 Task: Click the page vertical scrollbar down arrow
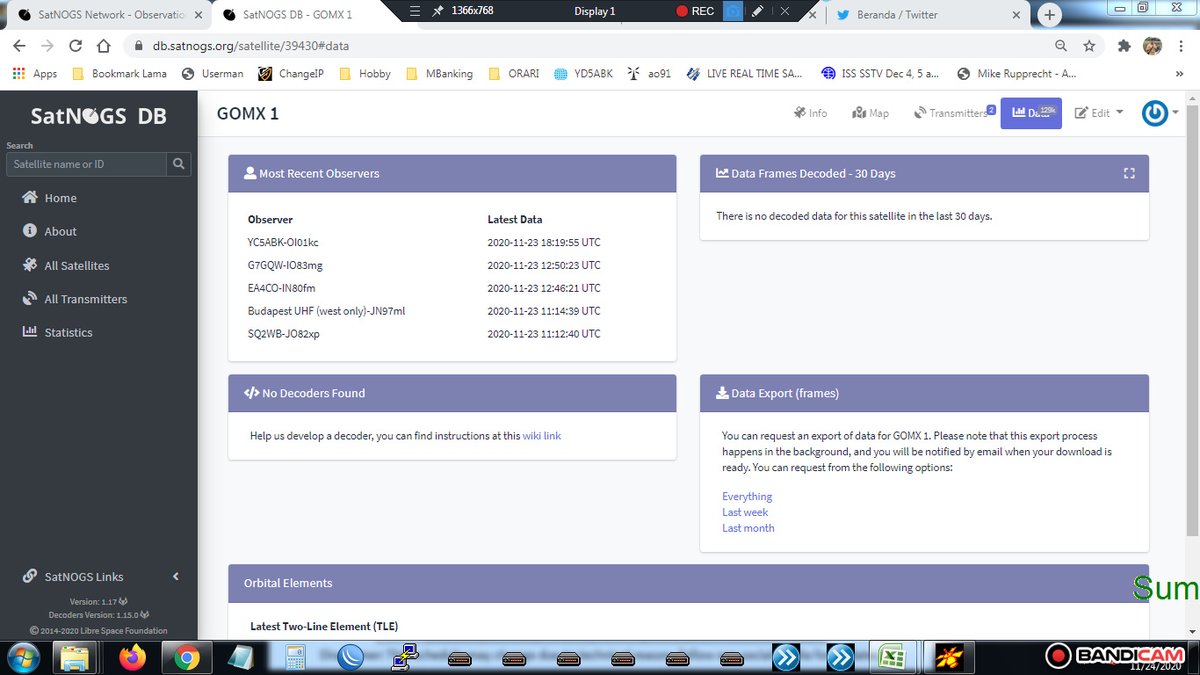pos(1190,630)
